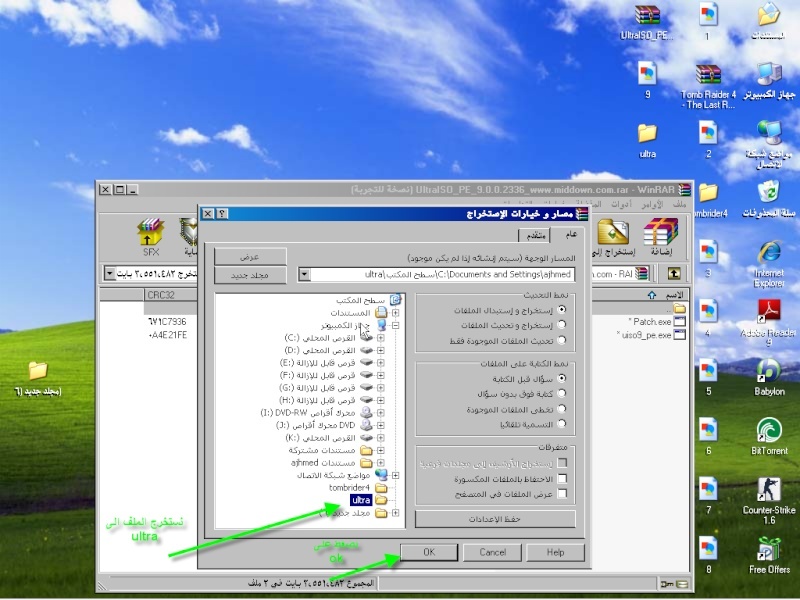The height and width of the screenshot is (600, 800).
Task: Collapse the جهاز الكمبيوتر tree node
Action: click(395, 325)
